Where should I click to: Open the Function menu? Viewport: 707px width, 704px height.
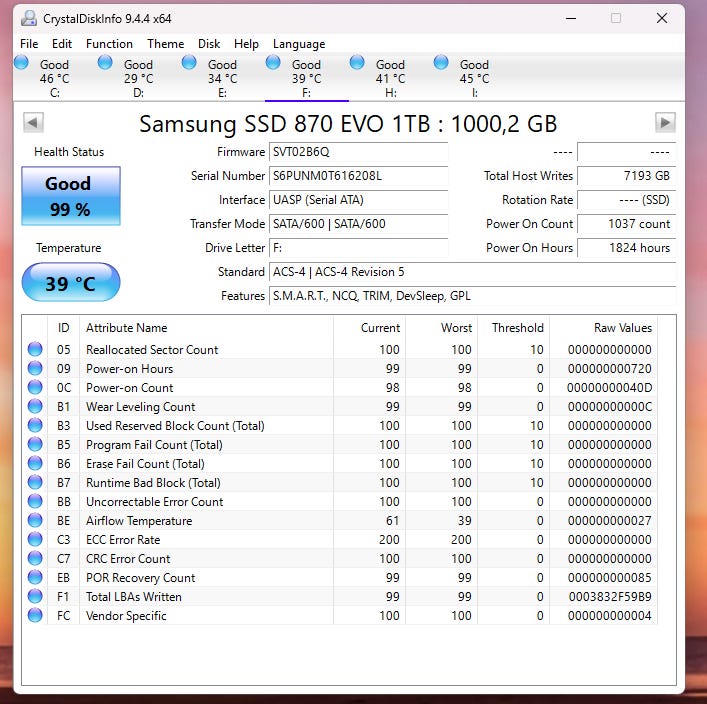(109, 44)
